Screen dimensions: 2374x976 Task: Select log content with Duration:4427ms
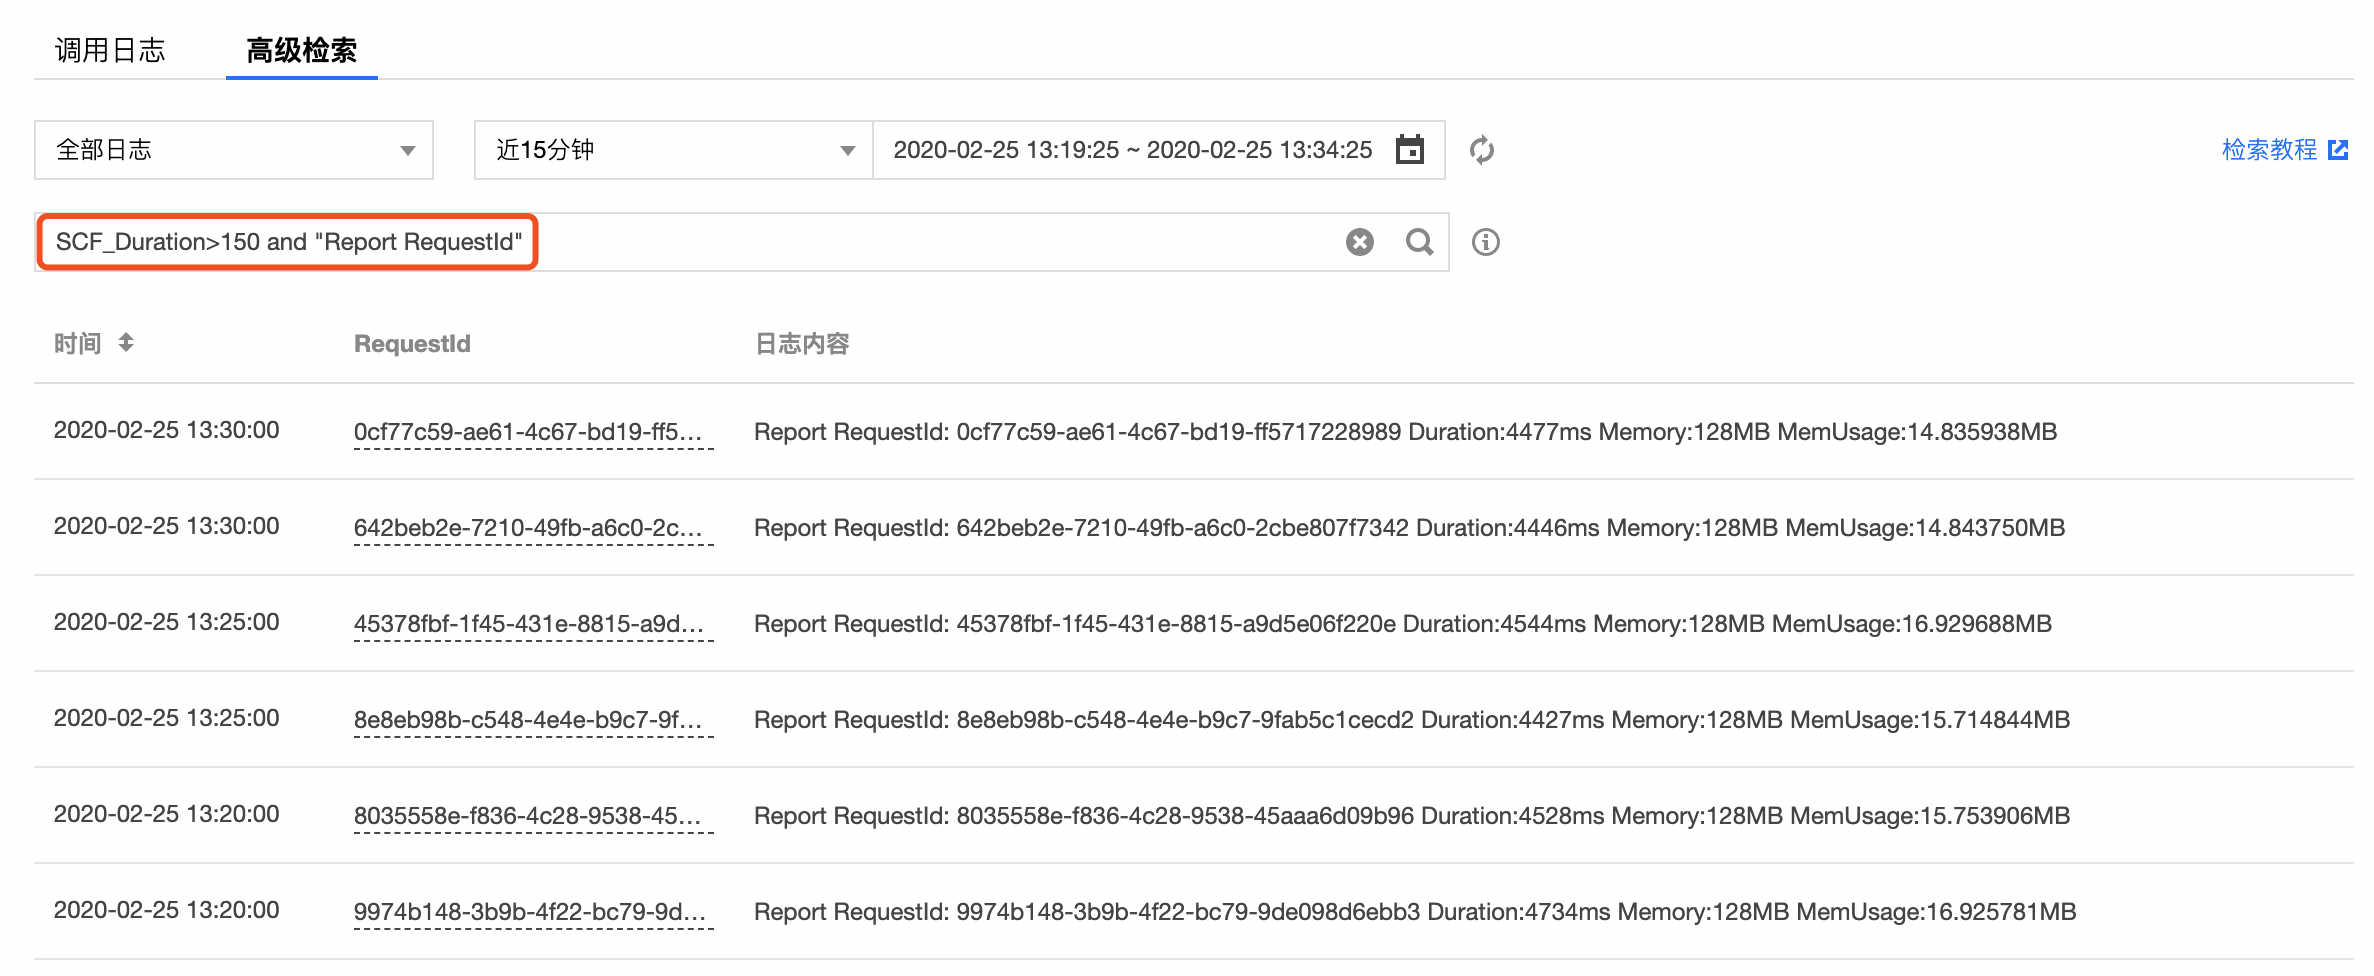(x=1412, y=720)
